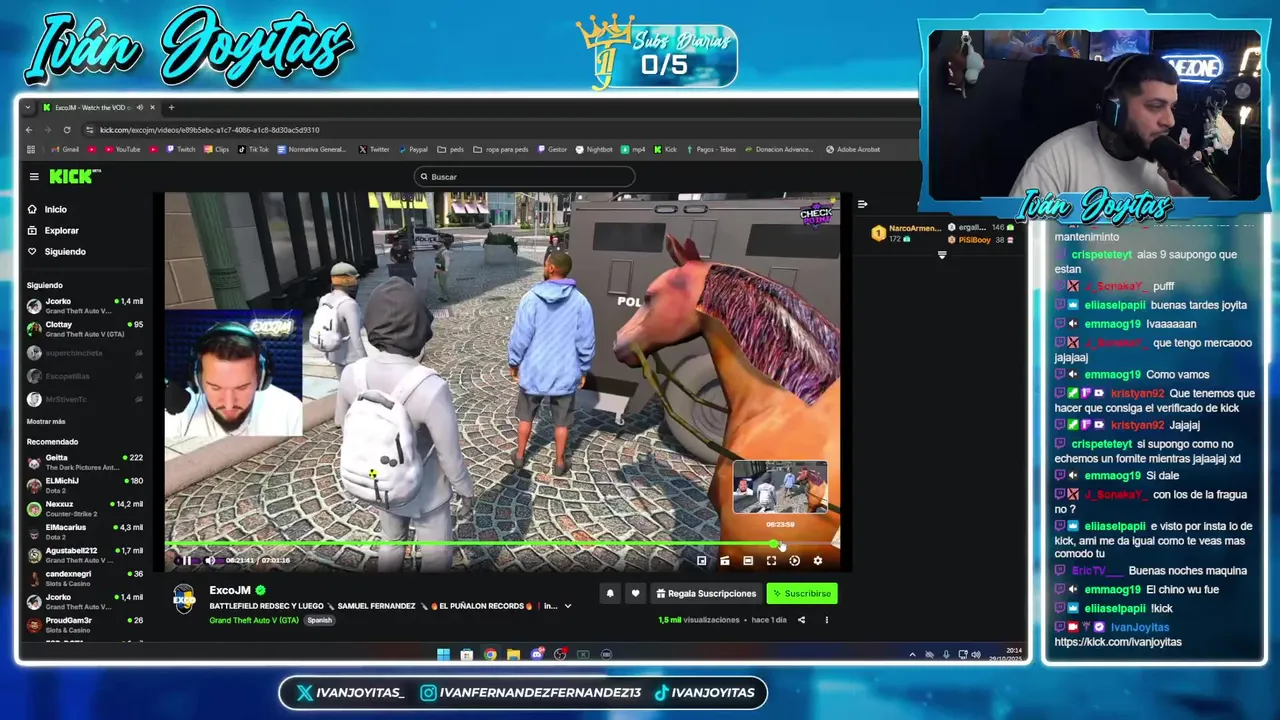Collapse the chat panel arrow icon
The width and height of the screenshot is (1280, 720).
click(x=862, y=204)
